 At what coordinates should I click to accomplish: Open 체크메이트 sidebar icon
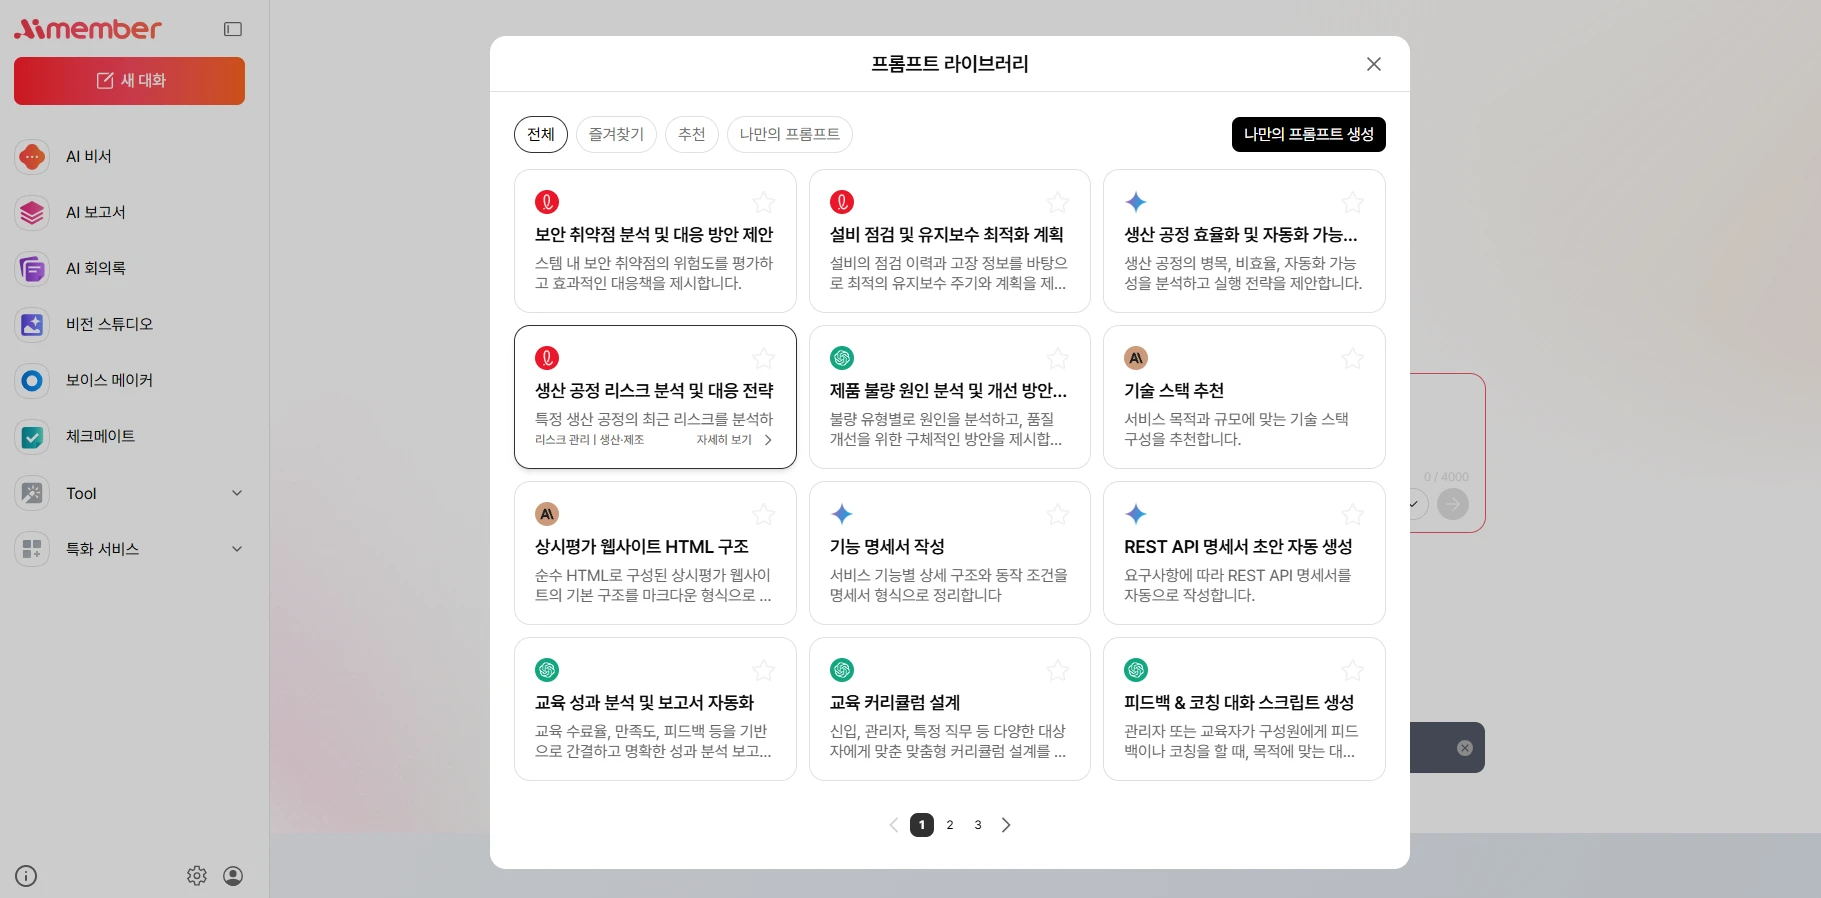pos(32,437)
